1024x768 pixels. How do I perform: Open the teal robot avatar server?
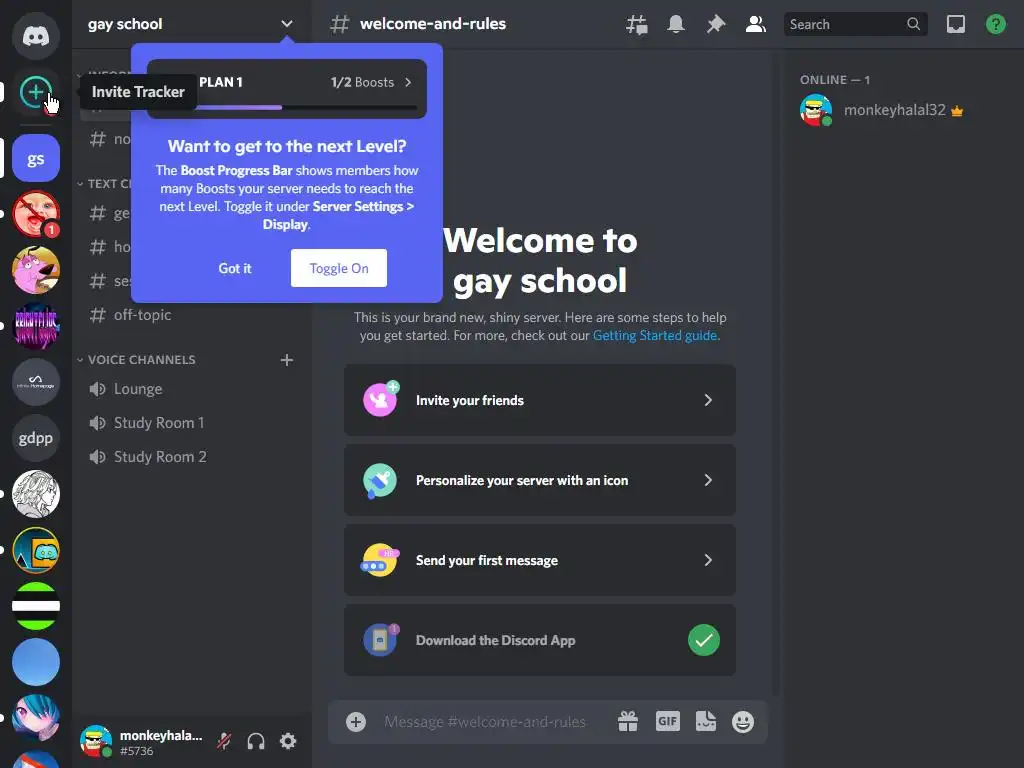[x=35, y=550]
